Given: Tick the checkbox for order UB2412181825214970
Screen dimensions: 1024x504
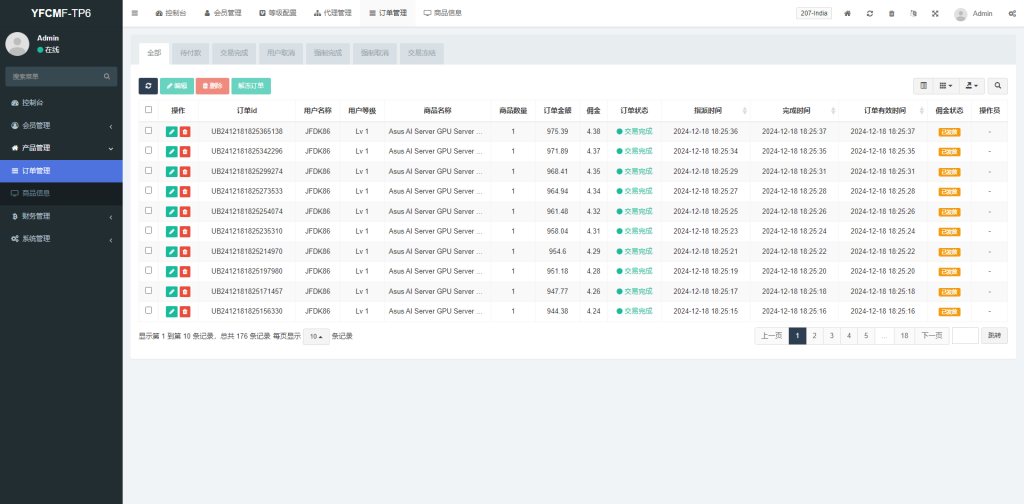Looking at the screenshot, I should (x=149, y=251).
